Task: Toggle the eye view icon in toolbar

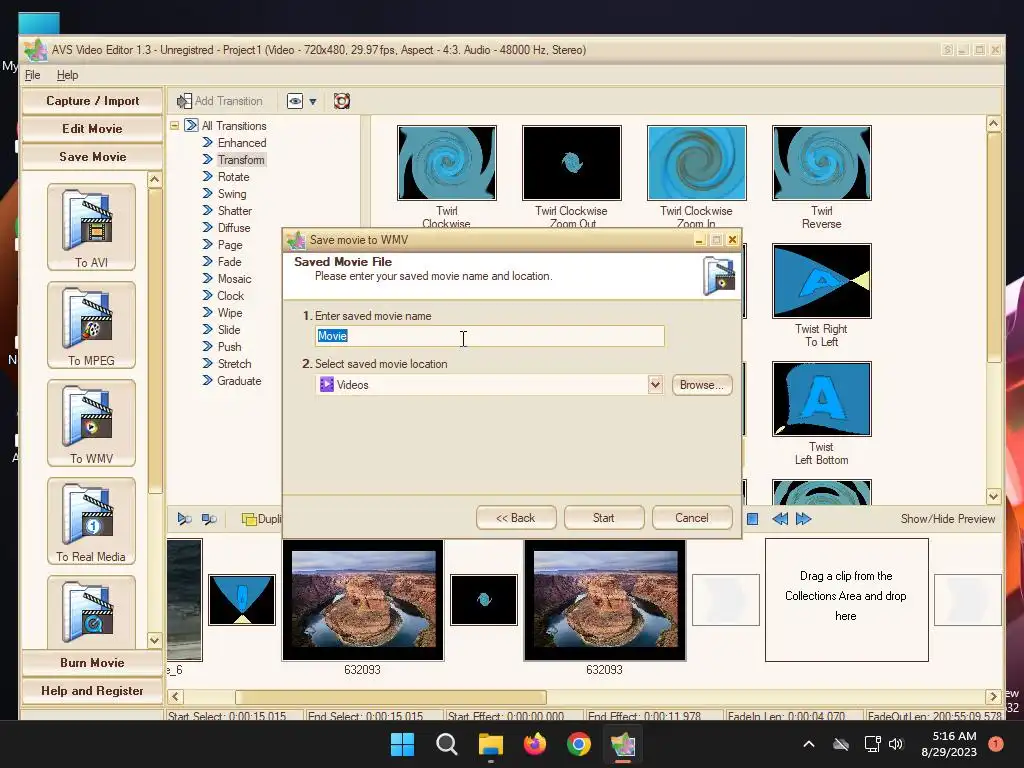Action: 295,101
